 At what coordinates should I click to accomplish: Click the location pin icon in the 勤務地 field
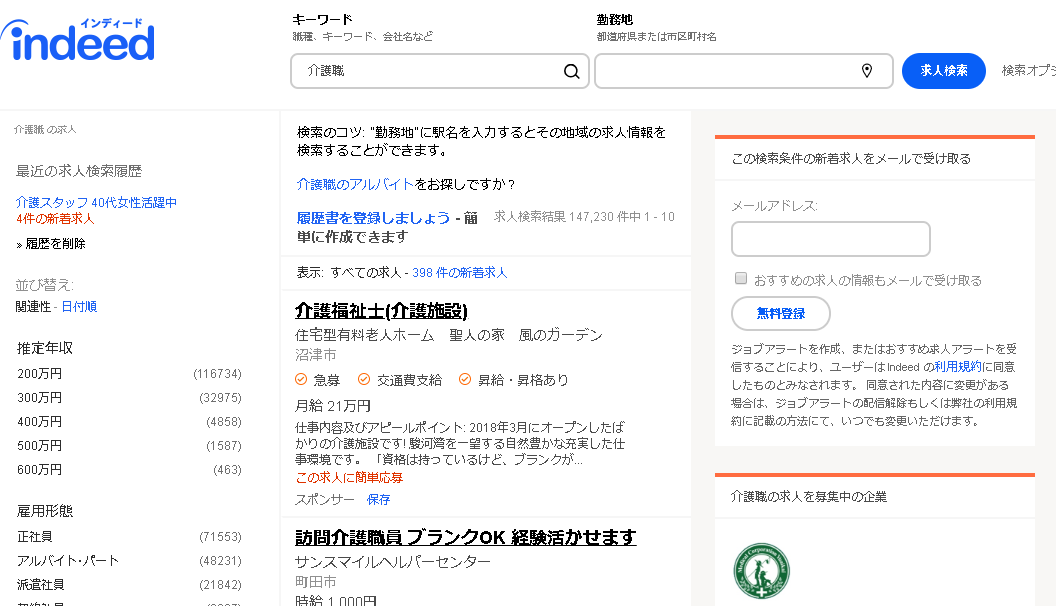click(x=866, y=71)
